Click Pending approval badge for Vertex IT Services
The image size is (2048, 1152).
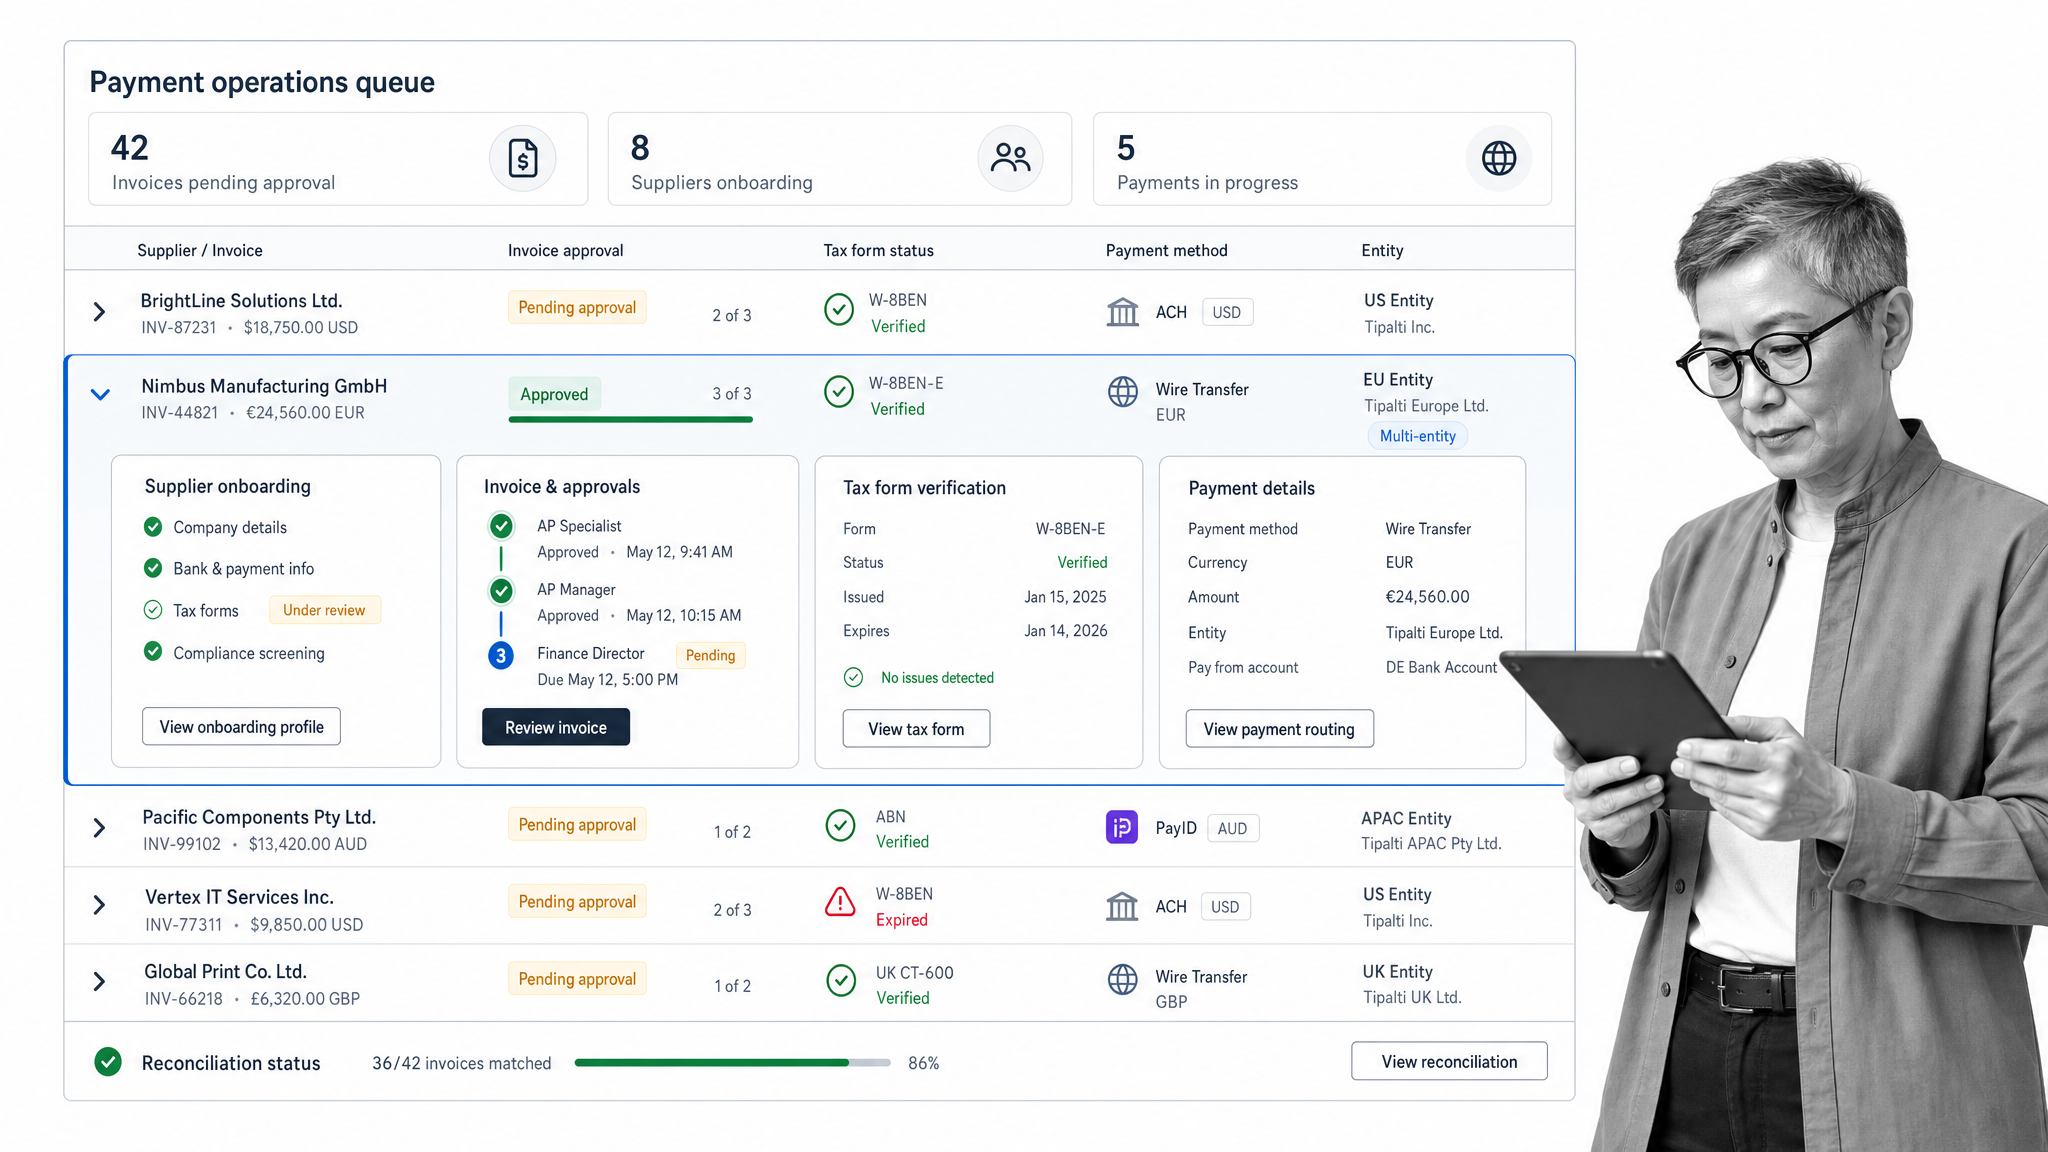(577, 901)
